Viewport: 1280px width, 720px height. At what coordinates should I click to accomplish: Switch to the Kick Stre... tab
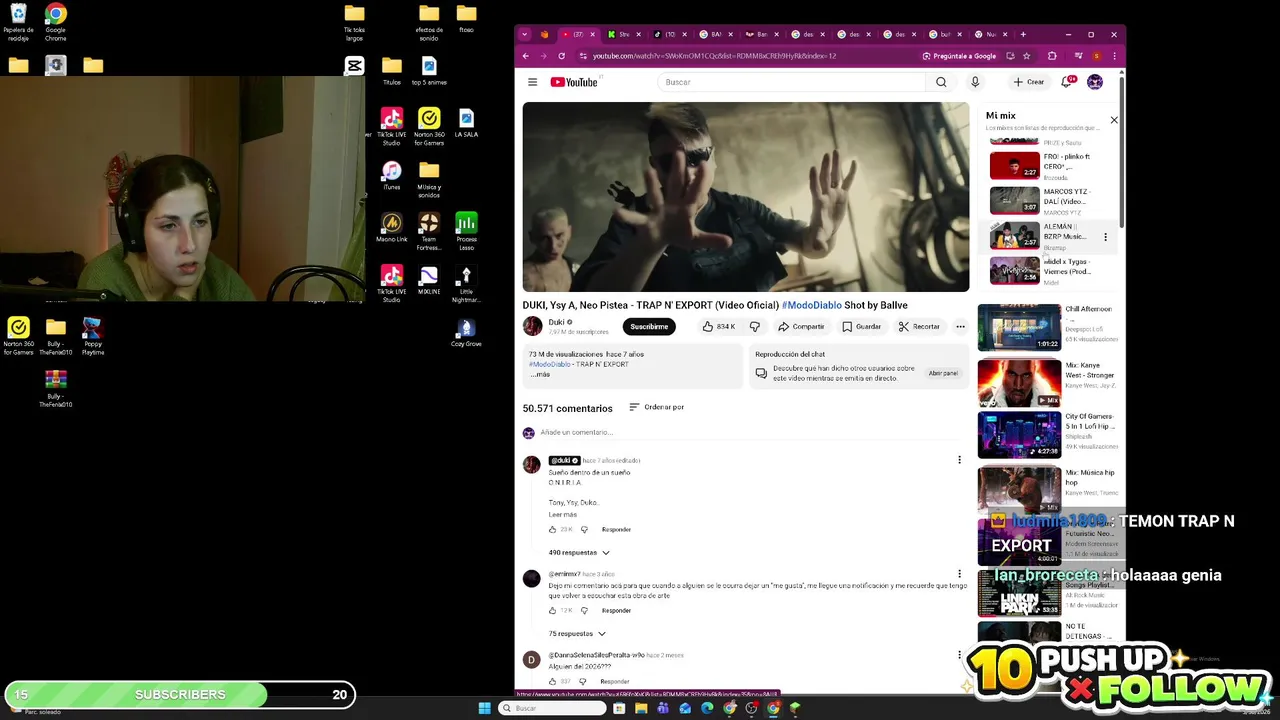[x=624, y=34]
